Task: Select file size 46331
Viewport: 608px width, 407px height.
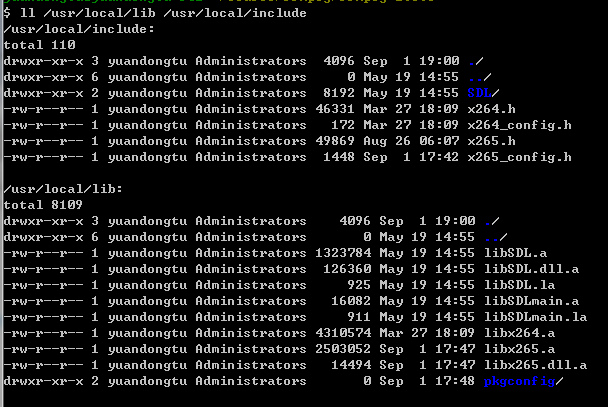Action: [335, 109]
